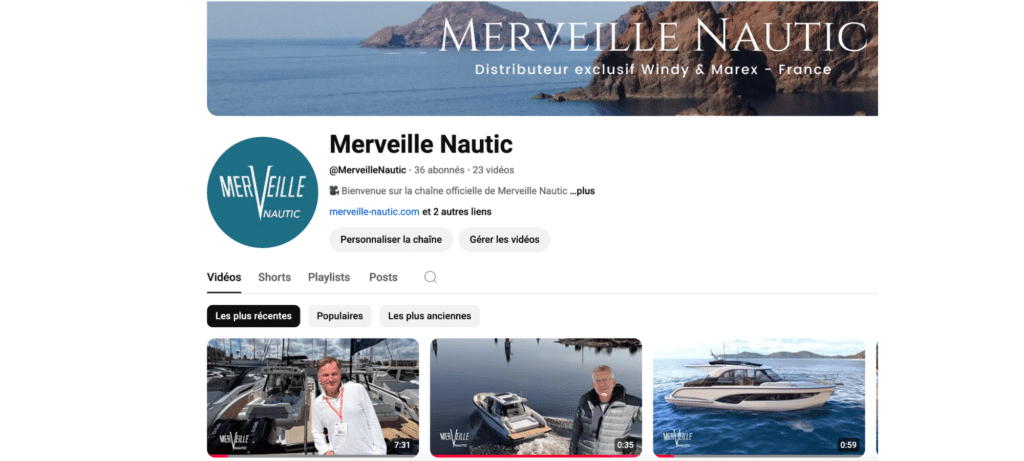Click the 0:35 duration badge
Screen dimensions: 1024x461
pos(625,445)
